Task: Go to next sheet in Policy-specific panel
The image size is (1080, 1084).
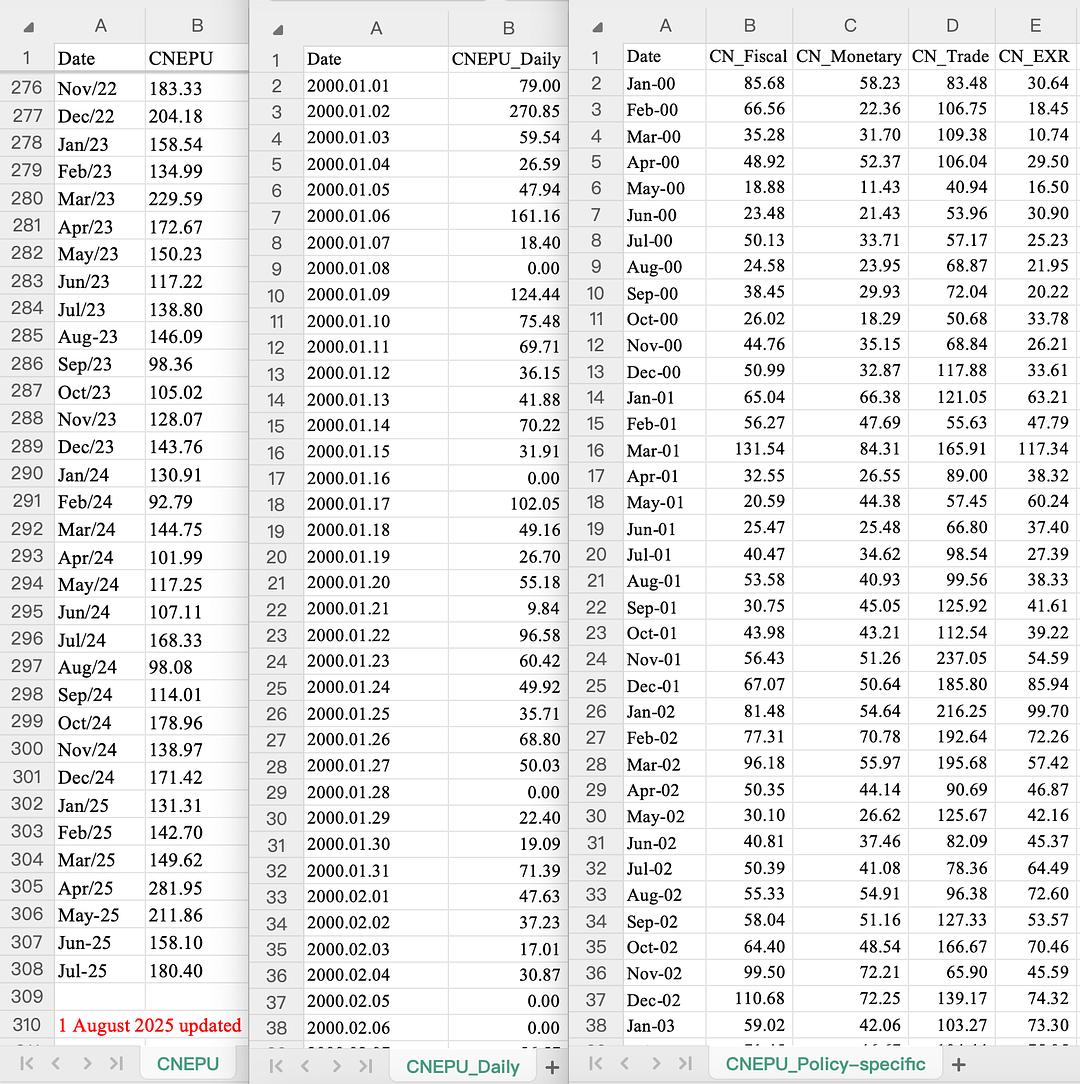Action: pyautogui.click(x=655, y=1063)
